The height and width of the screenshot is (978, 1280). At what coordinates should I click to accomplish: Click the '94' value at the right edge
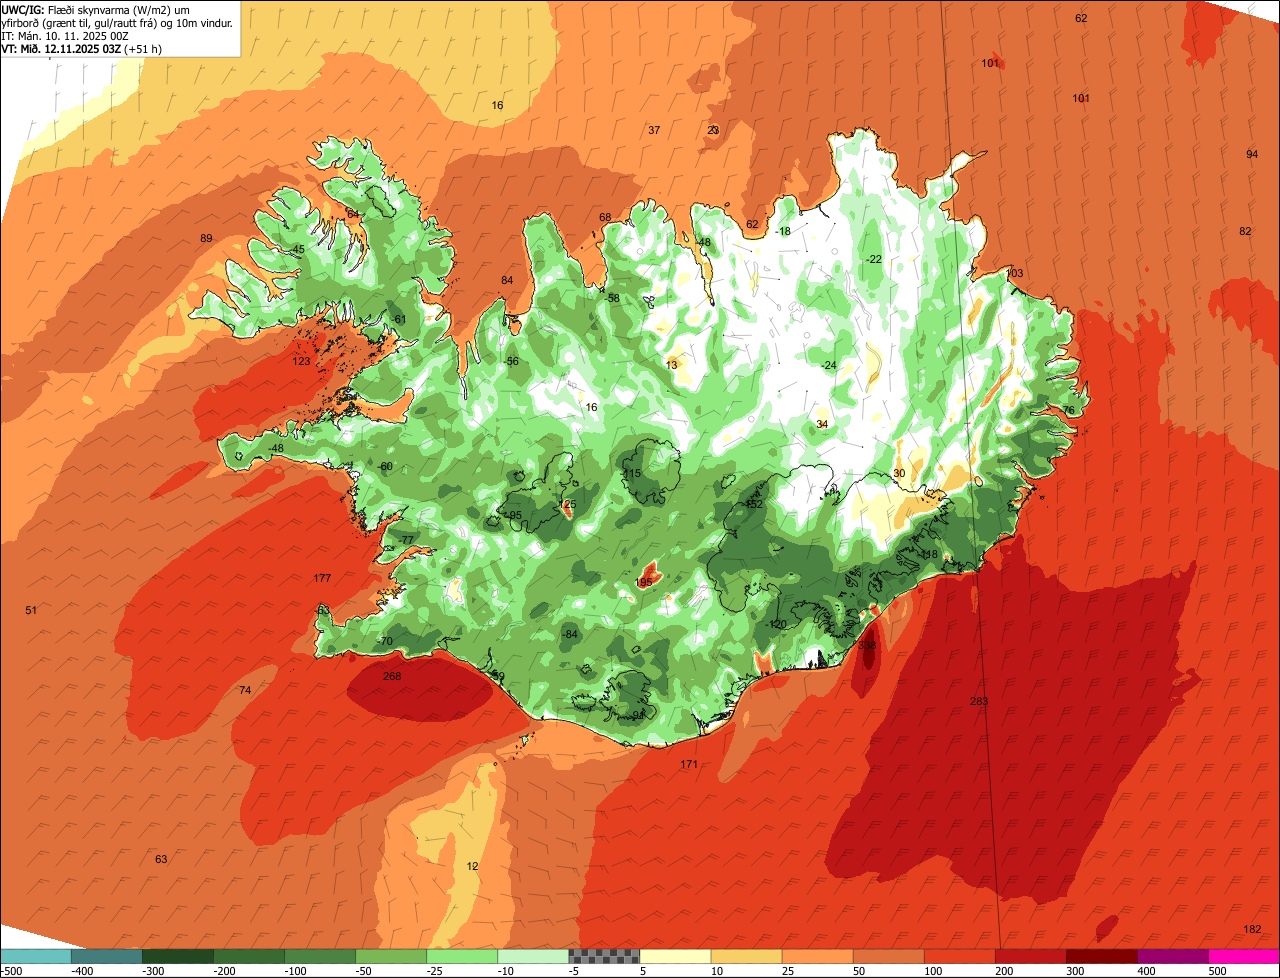(1252, 154)
